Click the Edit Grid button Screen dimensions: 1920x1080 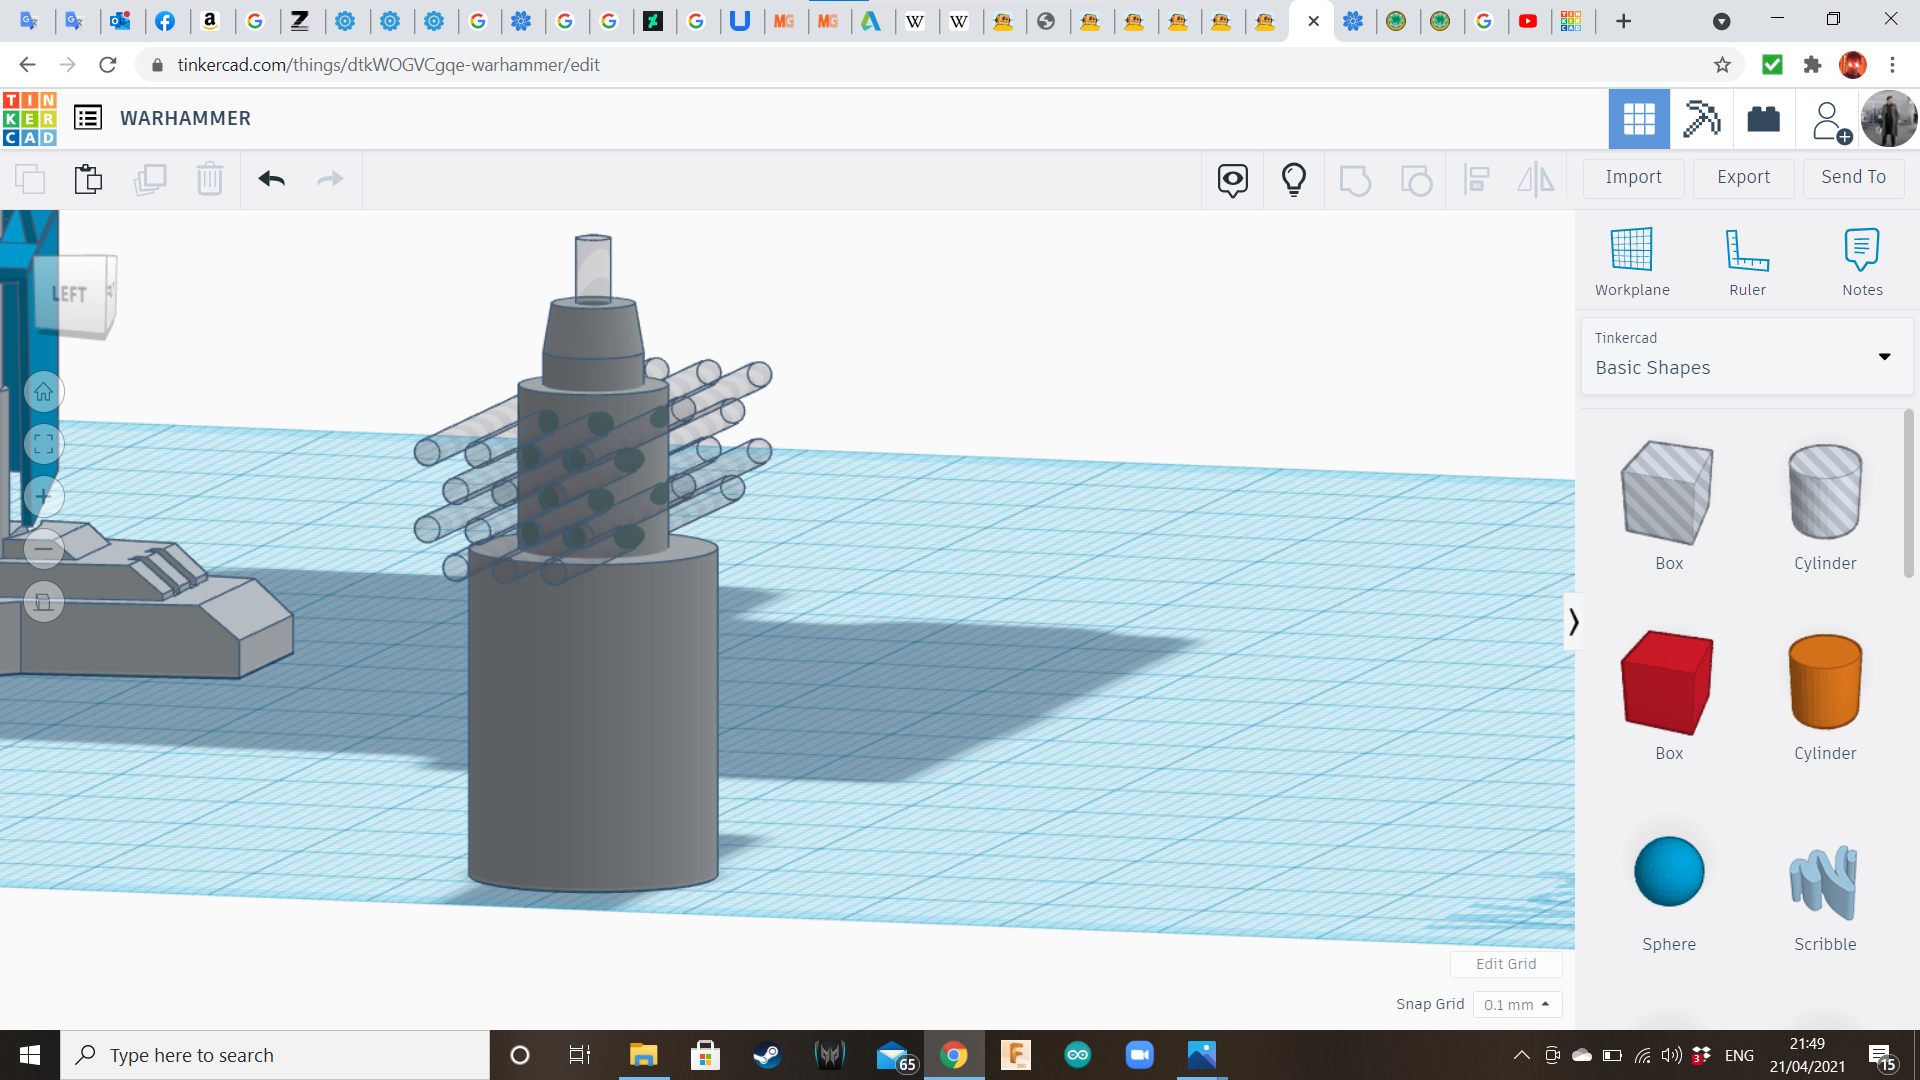click(x=1505, y=964)
